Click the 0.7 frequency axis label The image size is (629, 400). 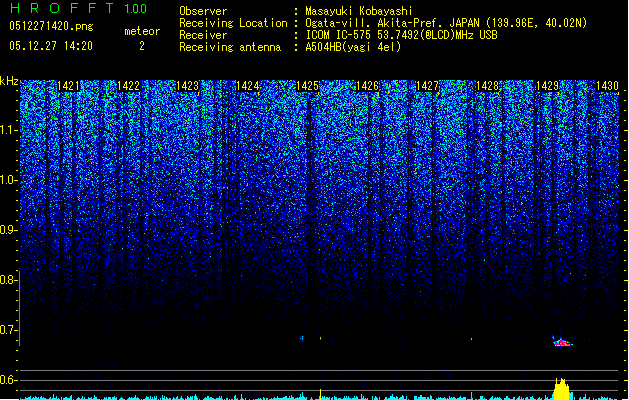click(x=8, y=330)
